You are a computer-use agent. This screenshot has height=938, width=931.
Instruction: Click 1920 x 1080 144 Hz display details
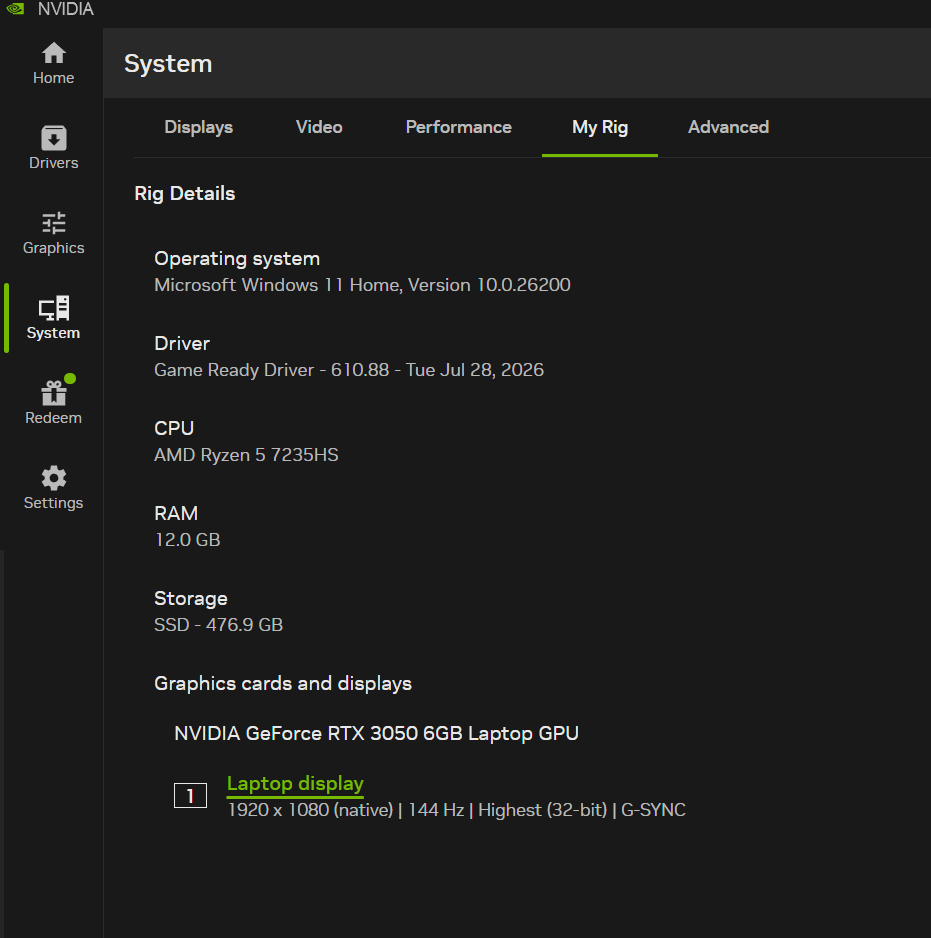[x=457, y=810]
